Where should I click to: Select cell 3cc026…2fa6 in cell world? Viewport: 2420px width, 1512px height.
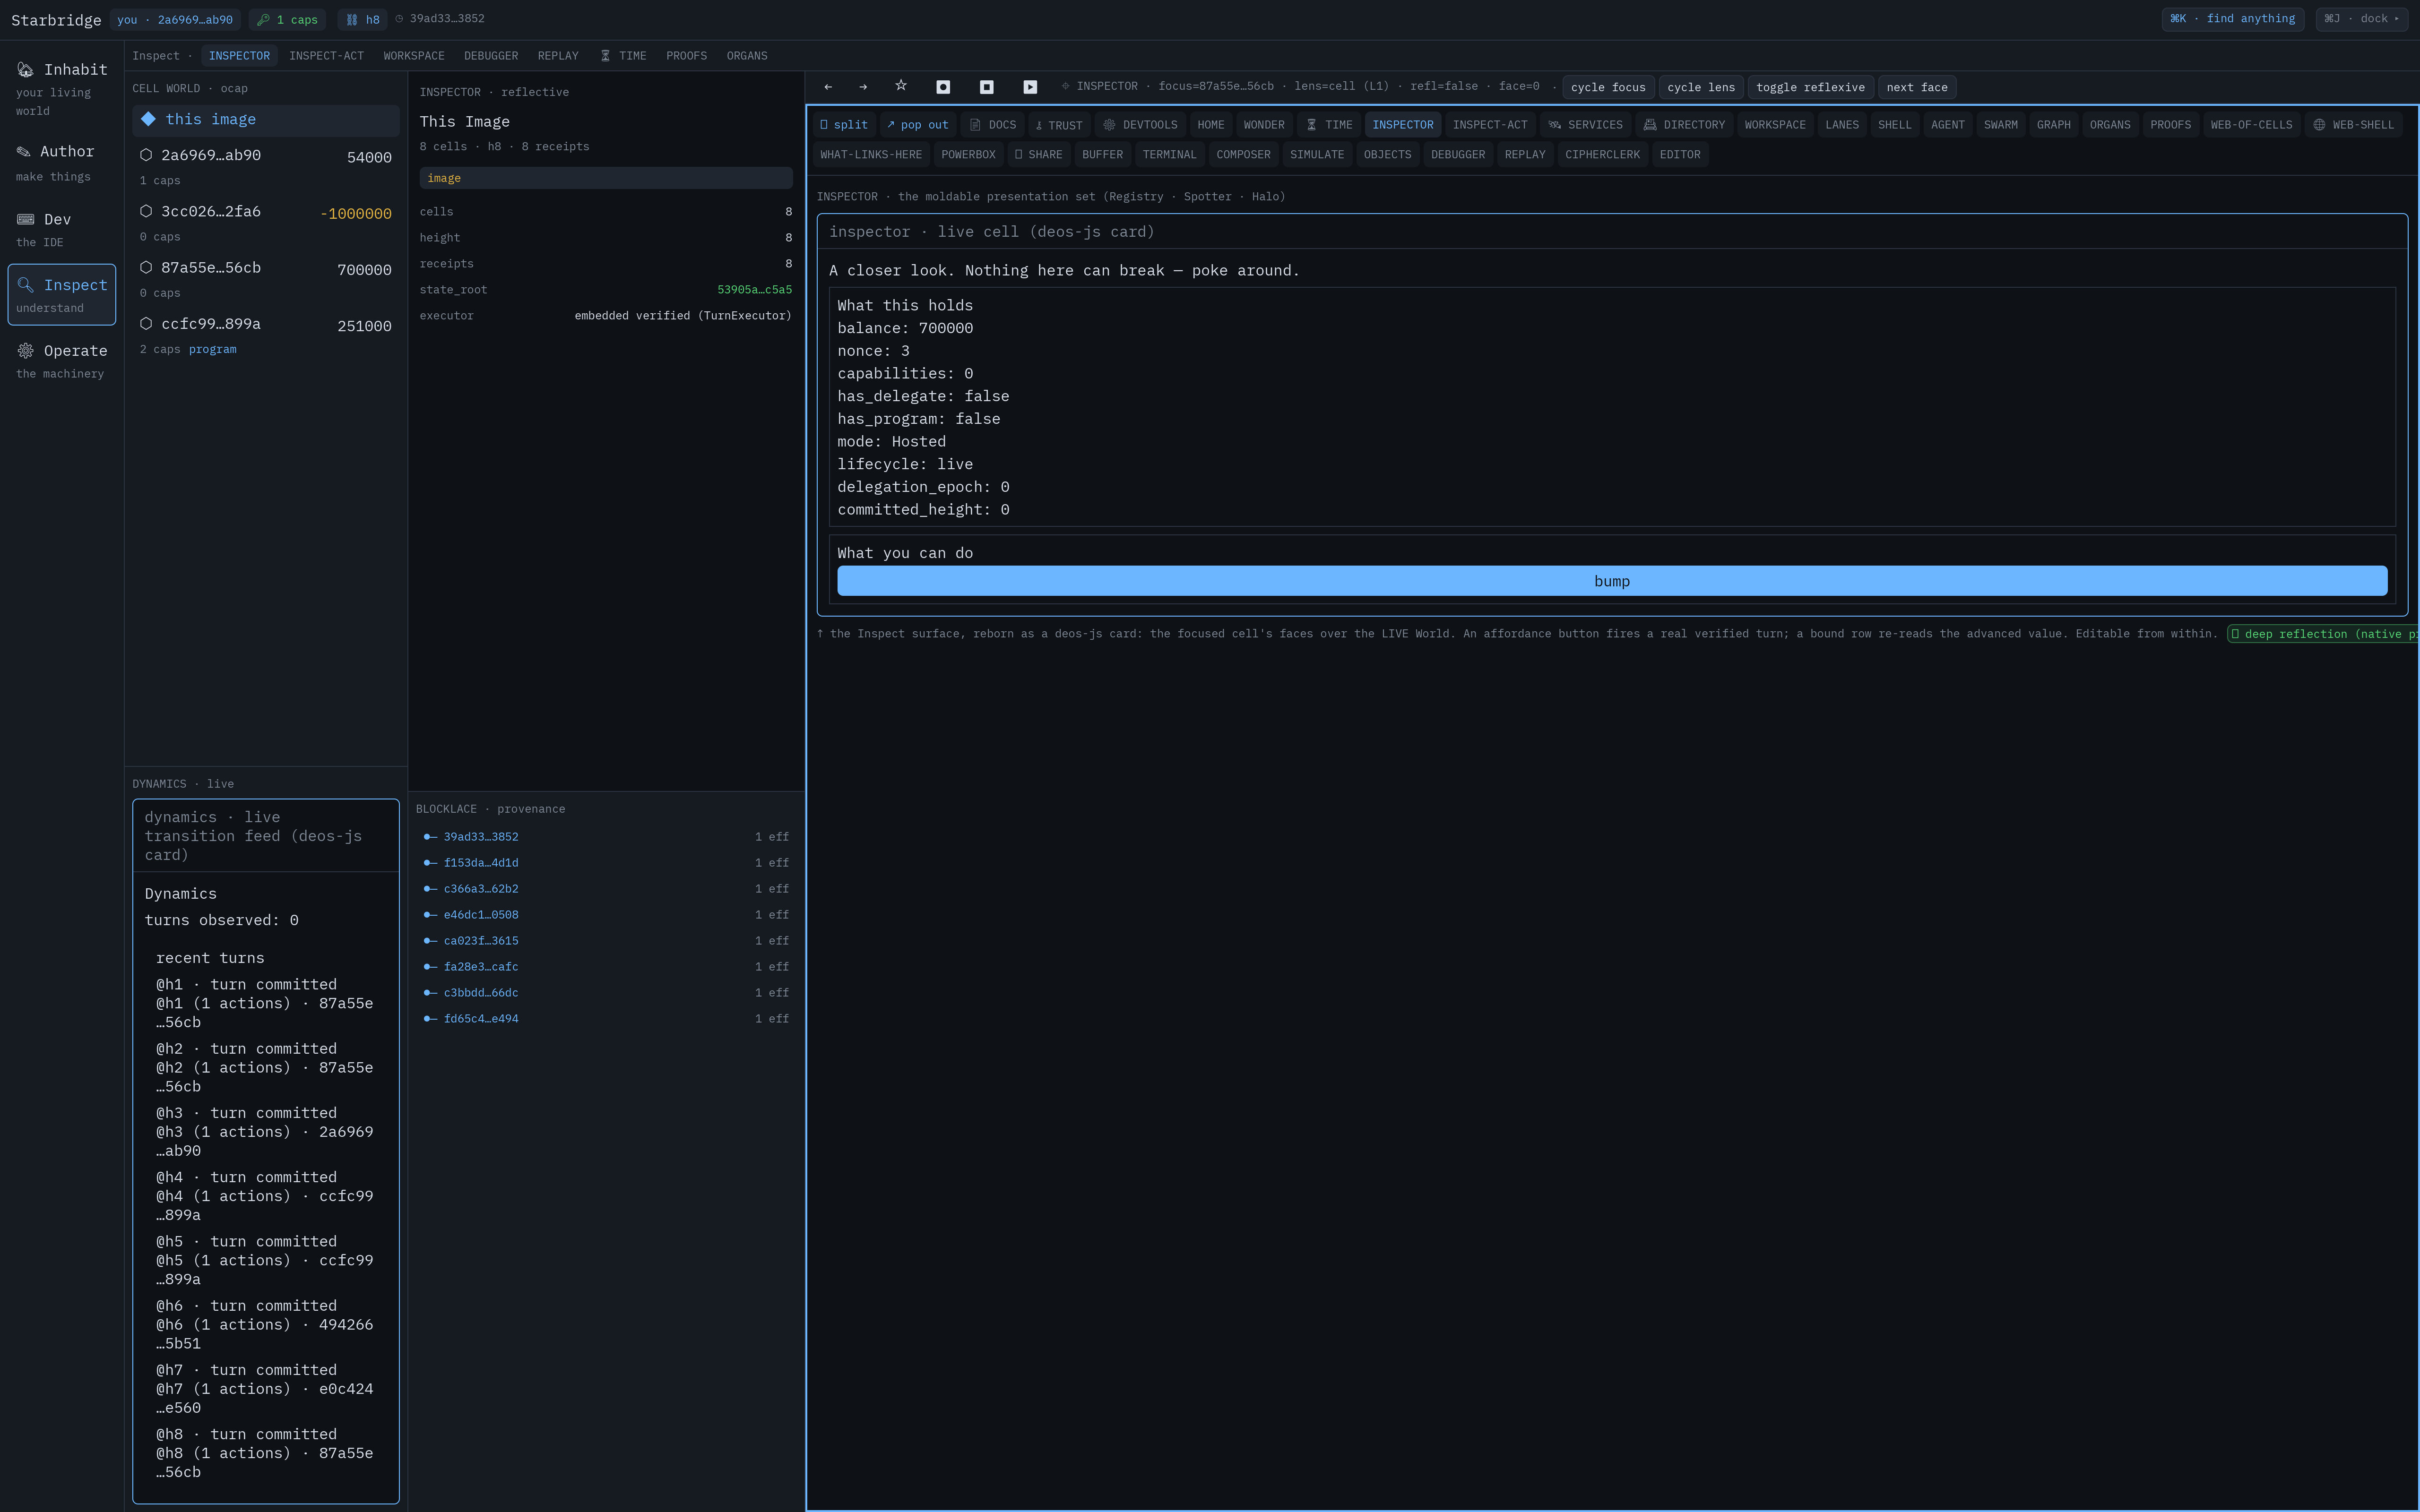(x=266, y=222)
